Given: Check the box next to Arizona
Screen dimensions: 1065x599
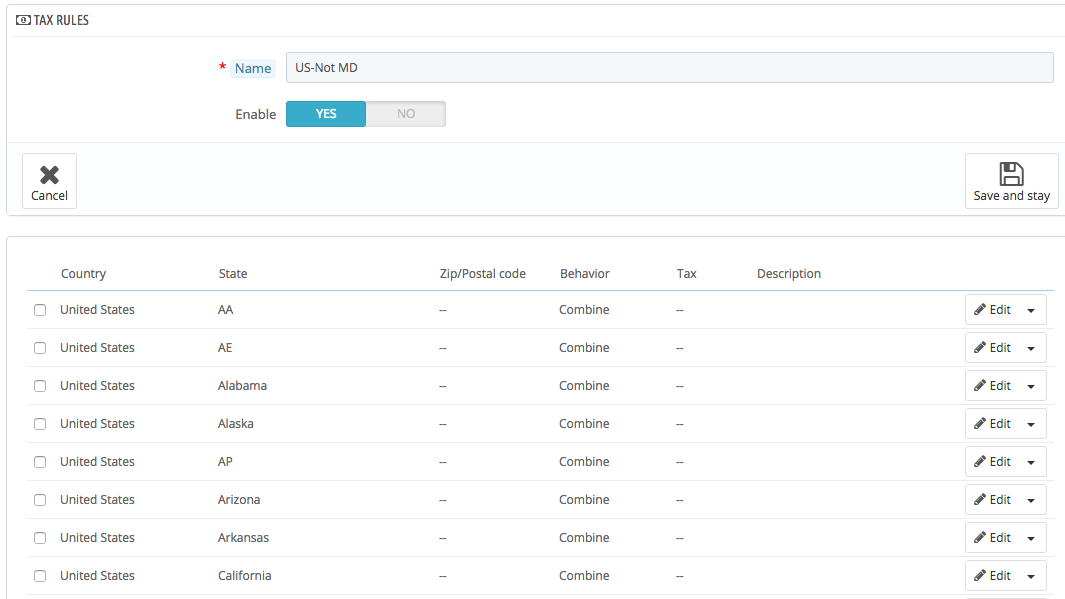Looking at the screenshot, I should tap(40, 500).
